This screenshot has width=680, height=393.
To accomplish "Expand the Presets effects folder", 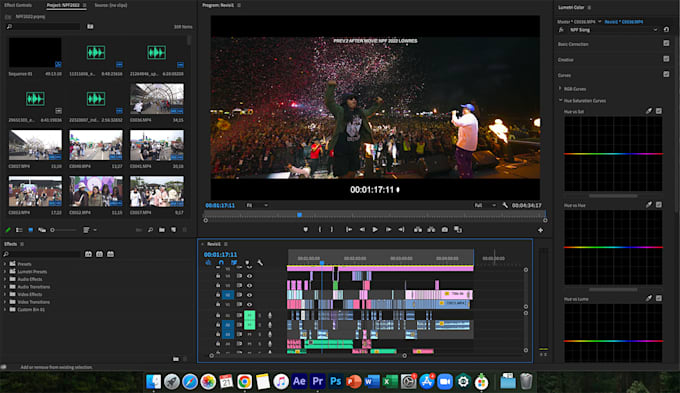I will [5, 264].
